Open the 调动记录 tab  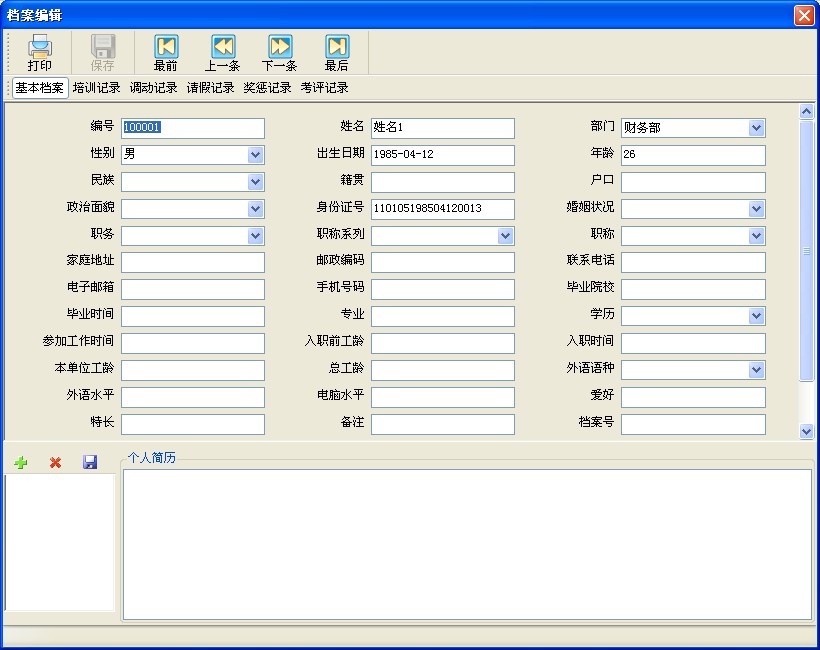pyautogui.click(x=154, y=88)
